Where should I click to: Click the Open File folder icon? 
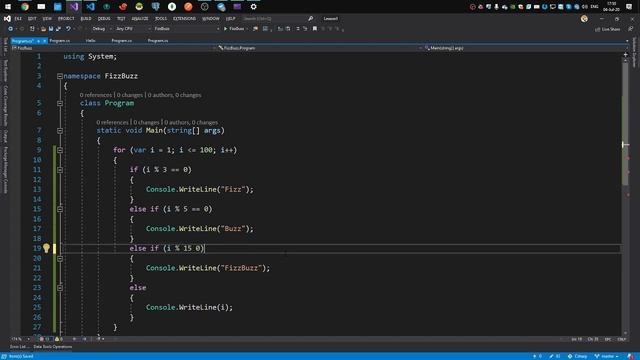point(43,29)
